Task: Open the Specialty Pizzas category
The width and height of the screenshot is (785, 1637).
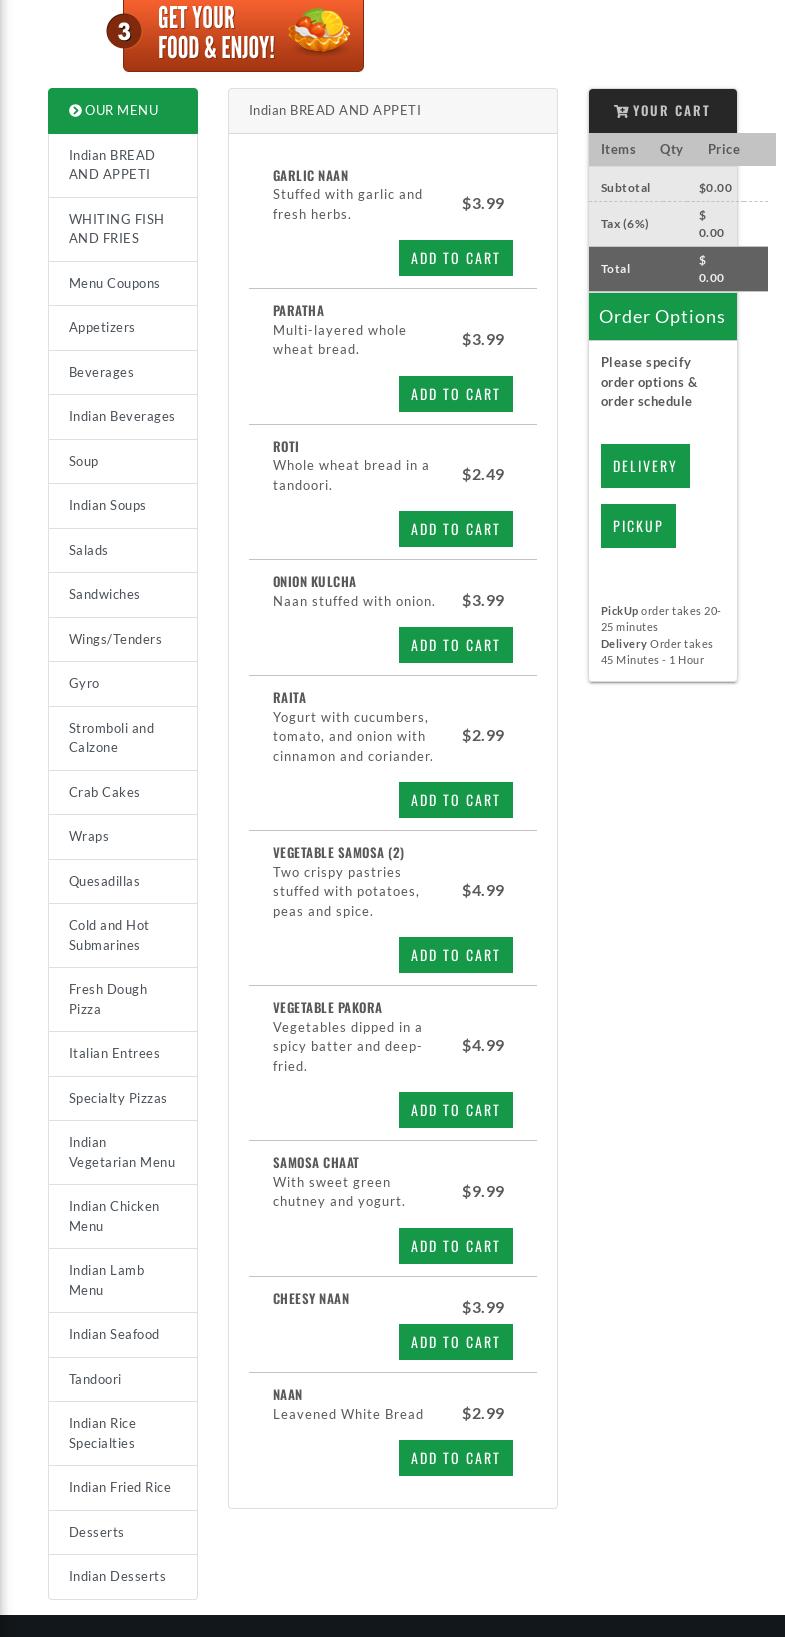Action: pos(118,1098)
